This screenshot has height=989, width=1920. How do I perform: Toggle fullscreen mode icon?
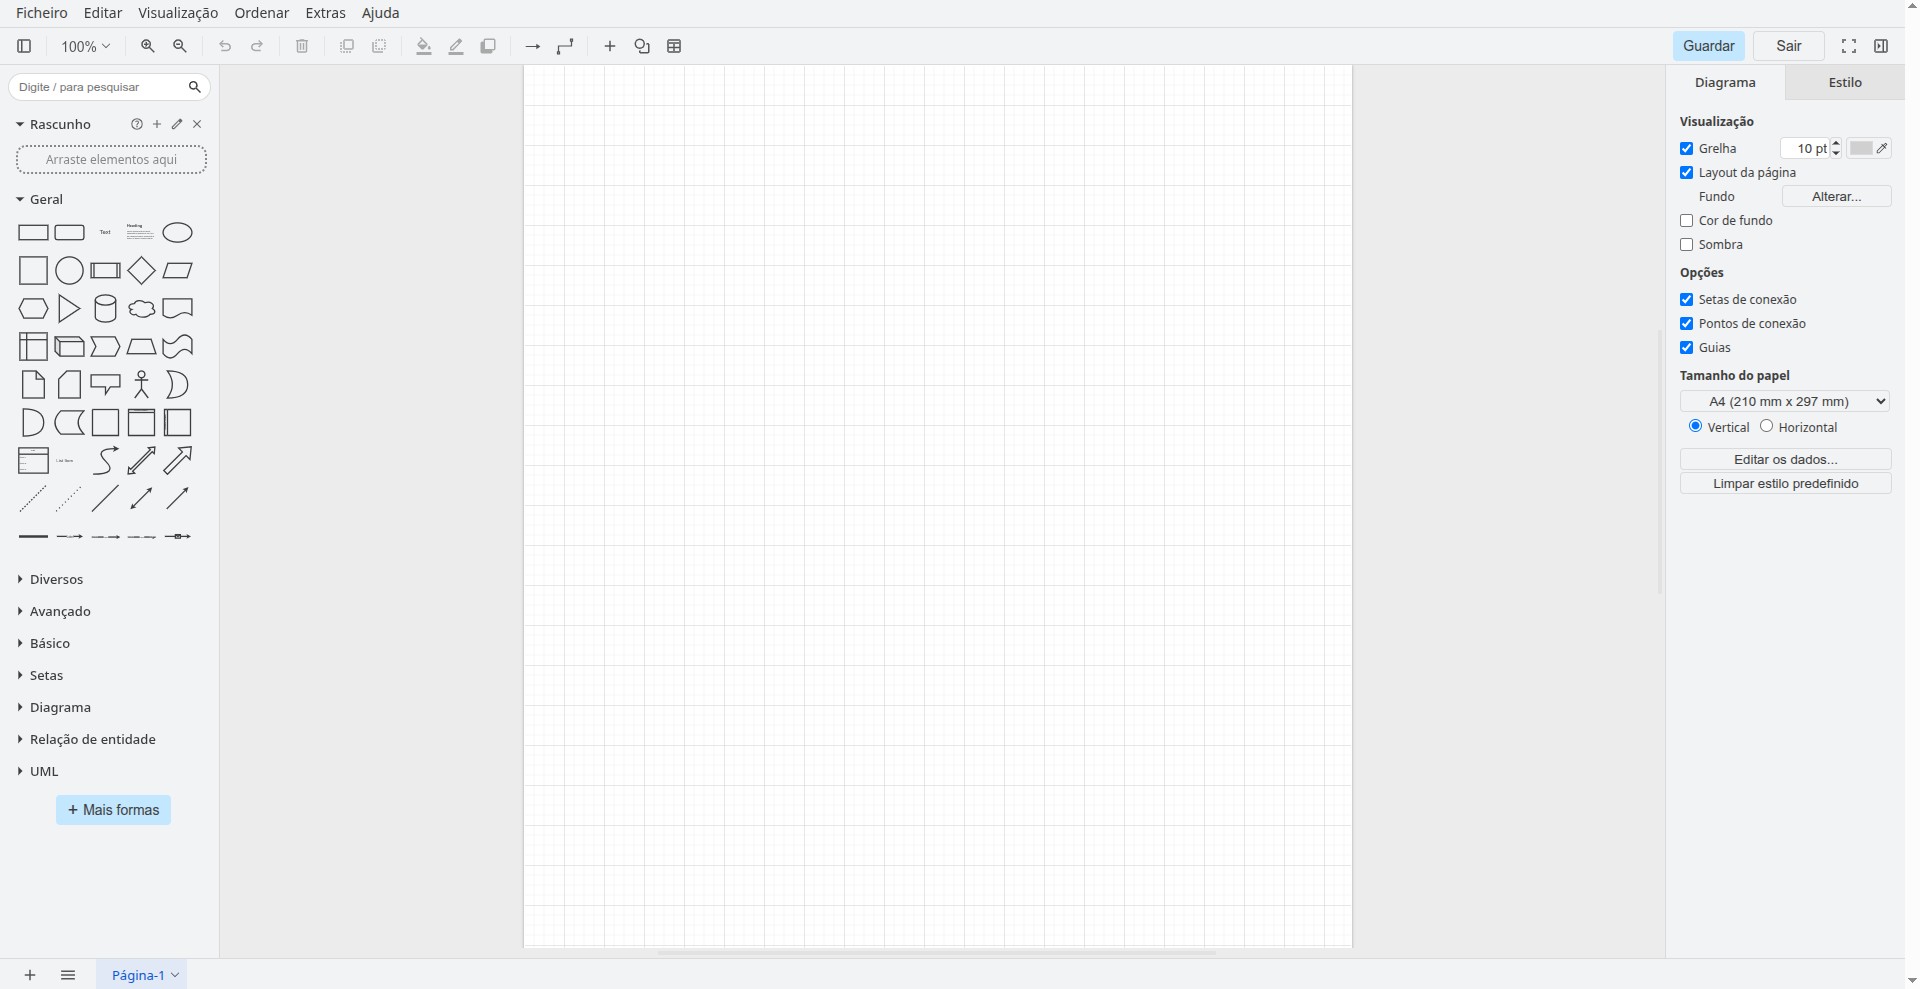point(1849,46)
